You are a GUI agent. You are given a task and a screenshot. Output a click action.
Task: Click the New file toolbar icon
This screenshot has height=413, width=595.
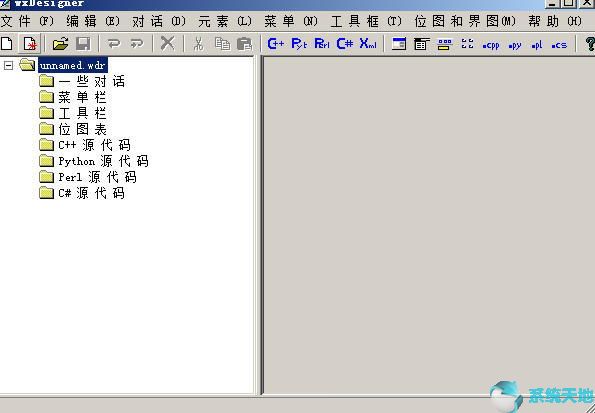[6, 43]
